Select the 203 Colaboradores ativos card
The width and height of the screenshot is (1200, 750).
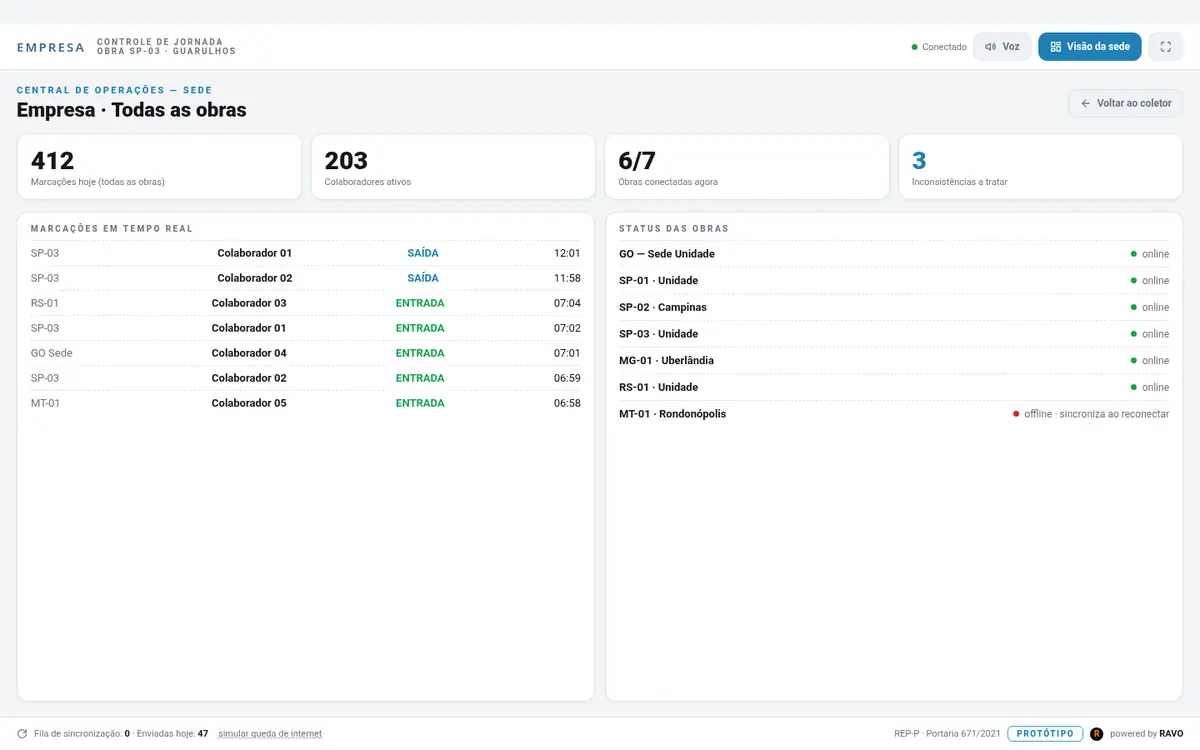click(x=453, y=167)
